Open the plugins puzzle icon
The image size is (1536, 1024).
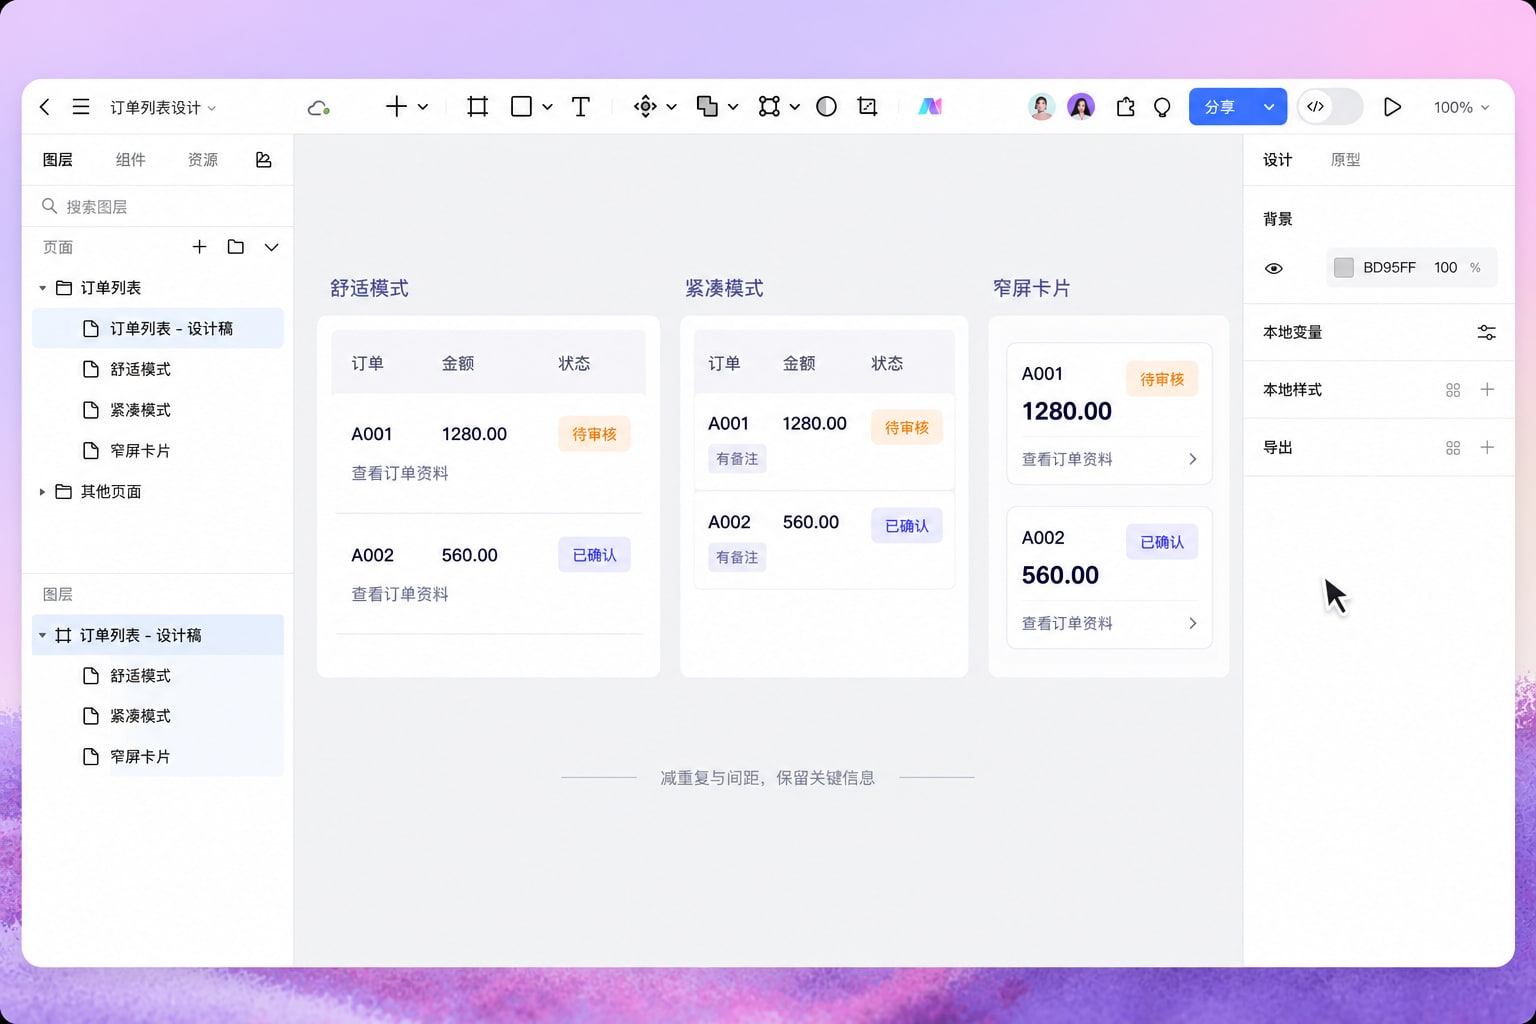(1125, 107)
